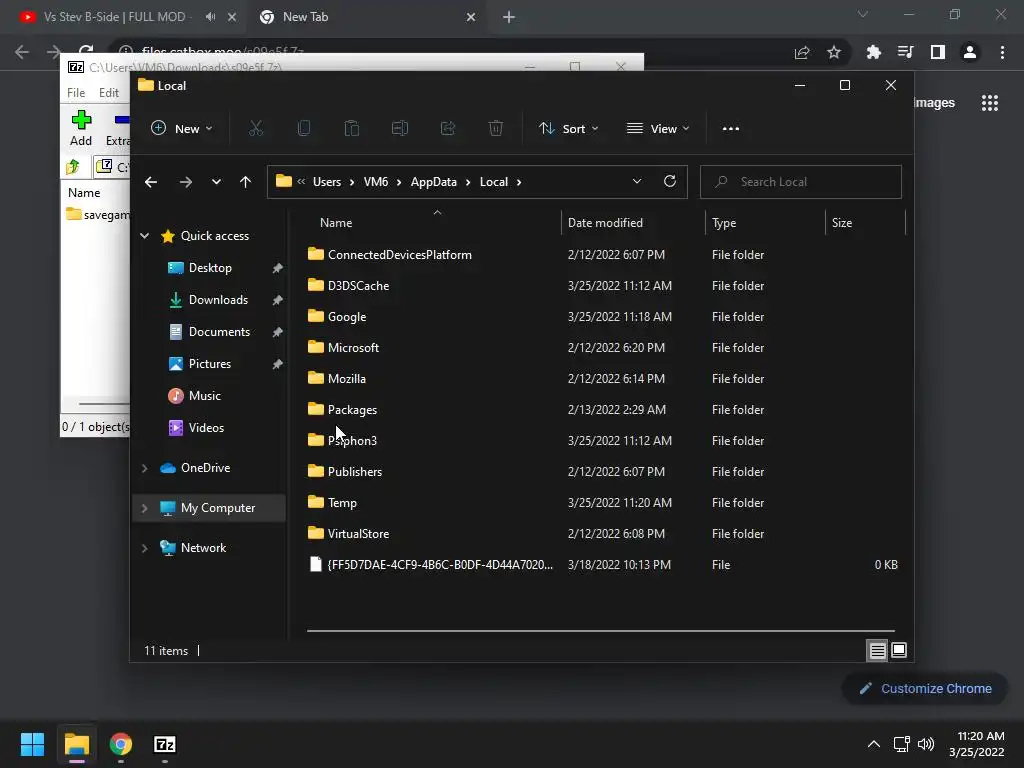Open Chrome extensions puzzle icon
This screenshot has height=768, width=1024.
point(873,52)
